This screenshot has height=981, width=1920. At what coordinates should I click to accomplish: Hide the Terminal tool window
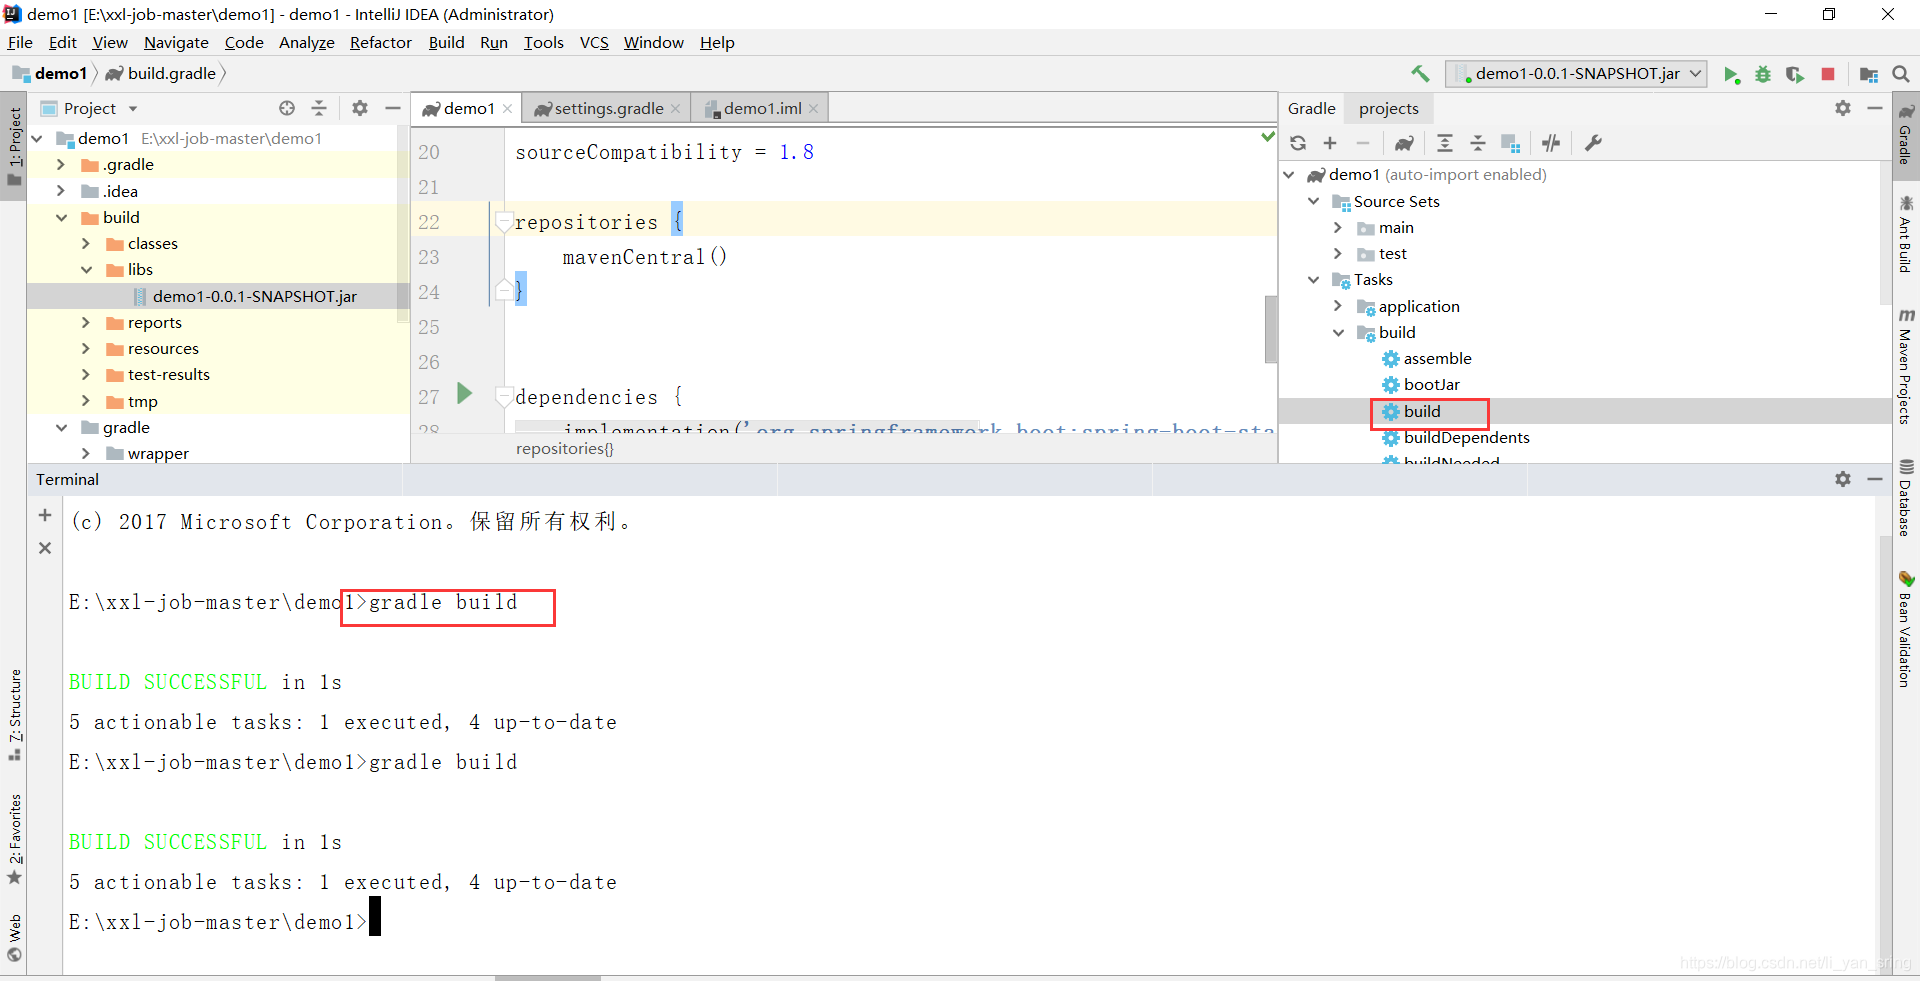coord(1875,479)
